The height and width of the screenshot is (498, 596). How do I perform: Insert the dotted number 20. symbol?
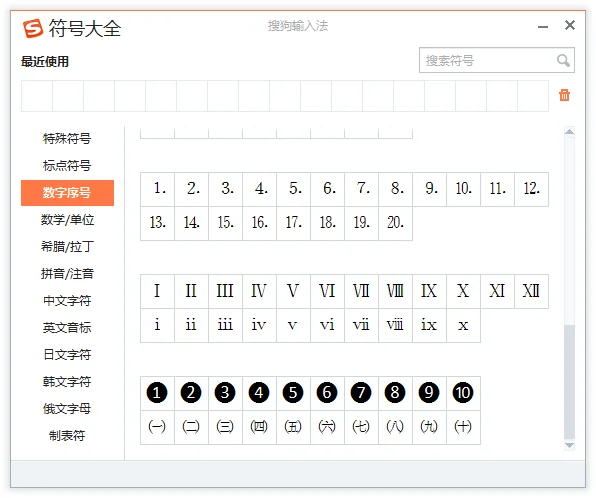point(395,223)
